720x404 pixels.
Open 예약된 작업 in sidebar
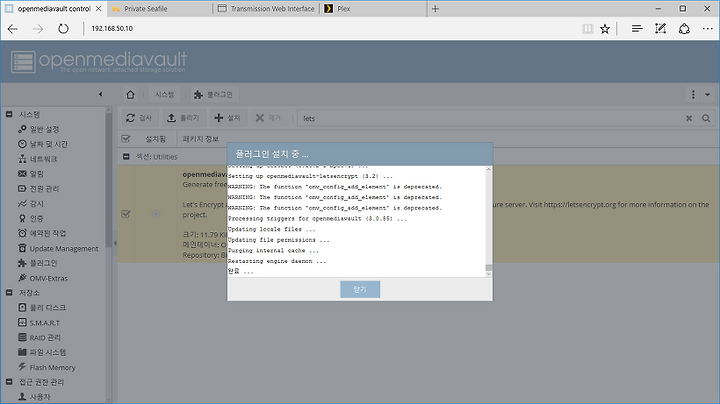click(42, 233)
